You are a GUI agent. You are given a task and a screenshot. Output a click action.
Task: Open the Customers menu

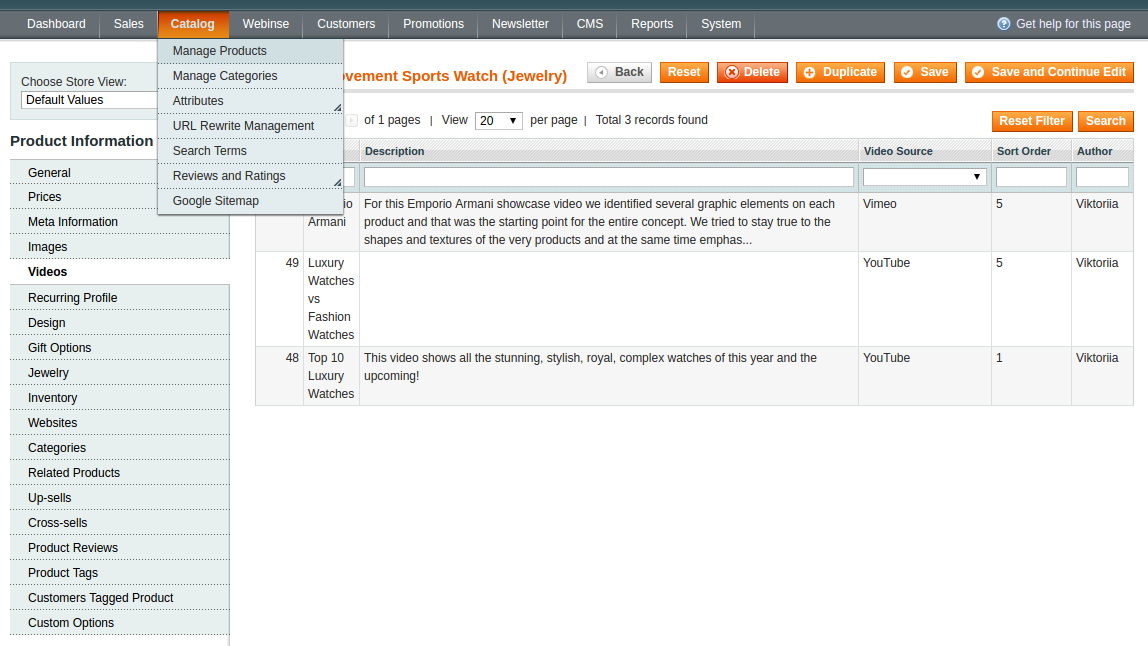(346, 24)
